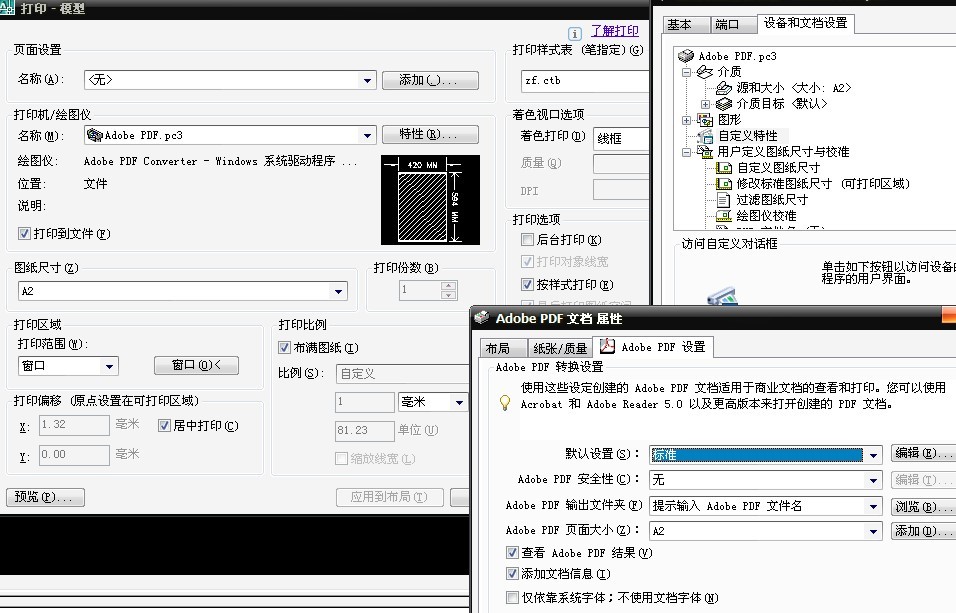Select the 介质 media icon in tree

(x=705, y=72)
